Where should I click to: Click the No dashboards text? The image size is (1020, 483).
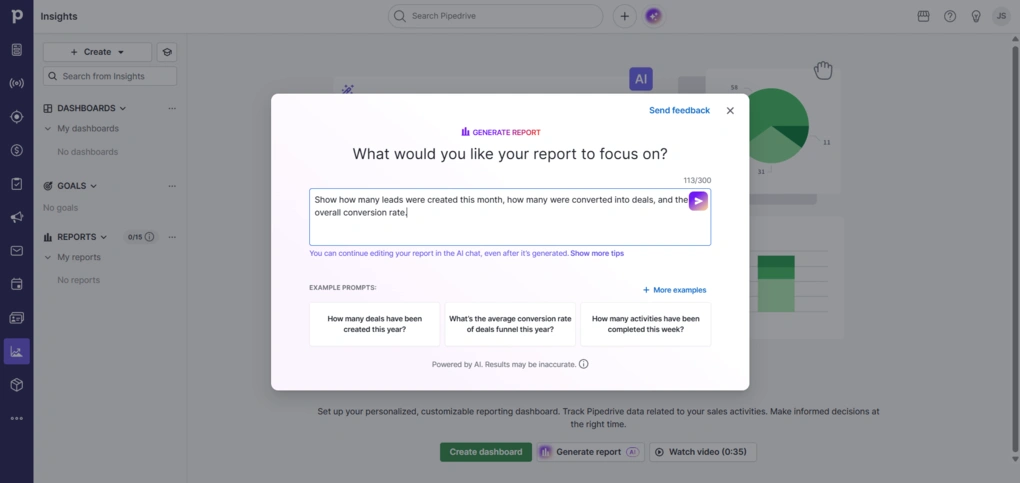coord(88,152)
